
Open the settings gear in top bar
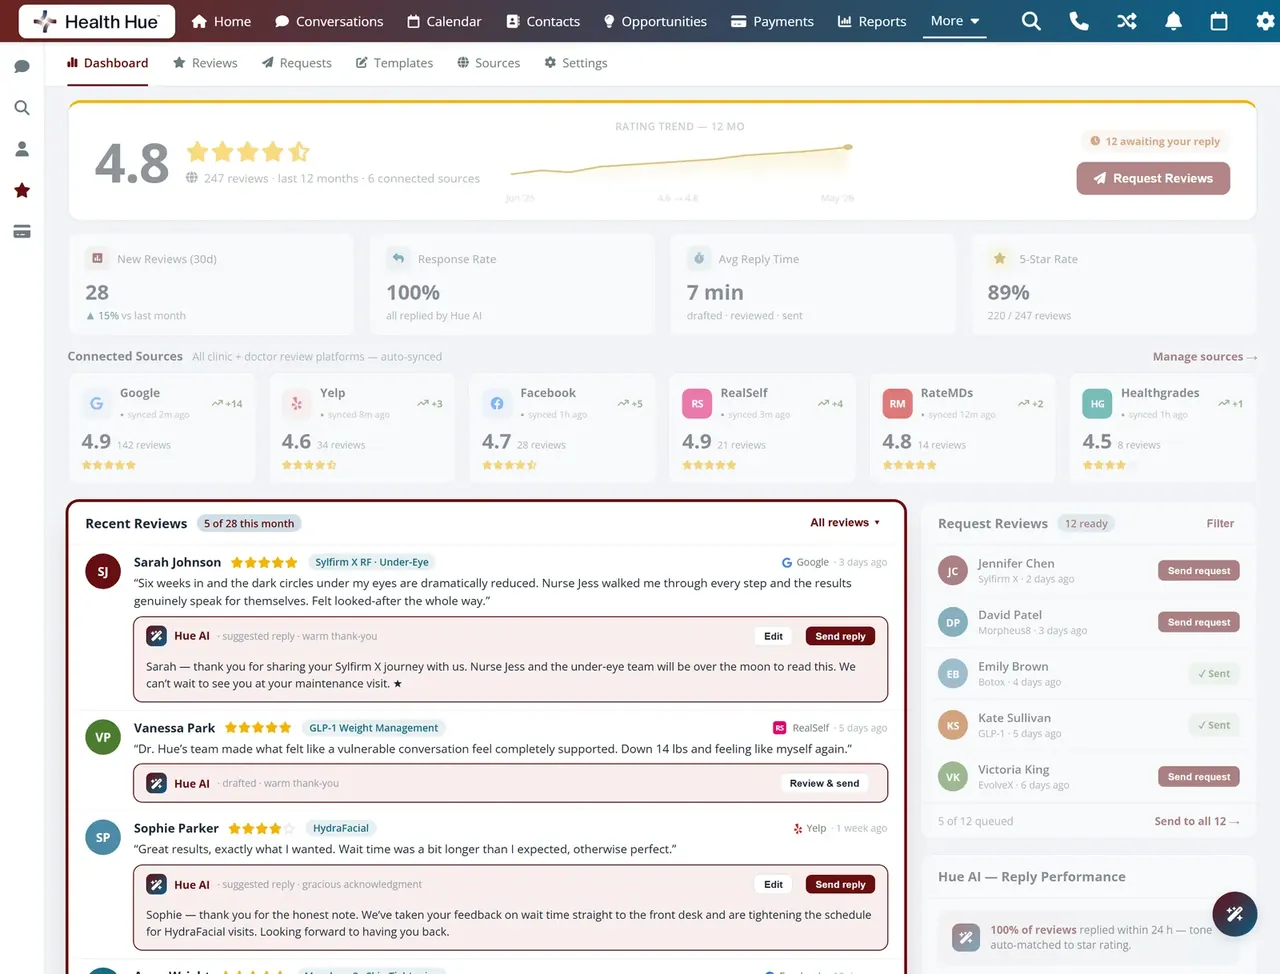click(1265, 21)
